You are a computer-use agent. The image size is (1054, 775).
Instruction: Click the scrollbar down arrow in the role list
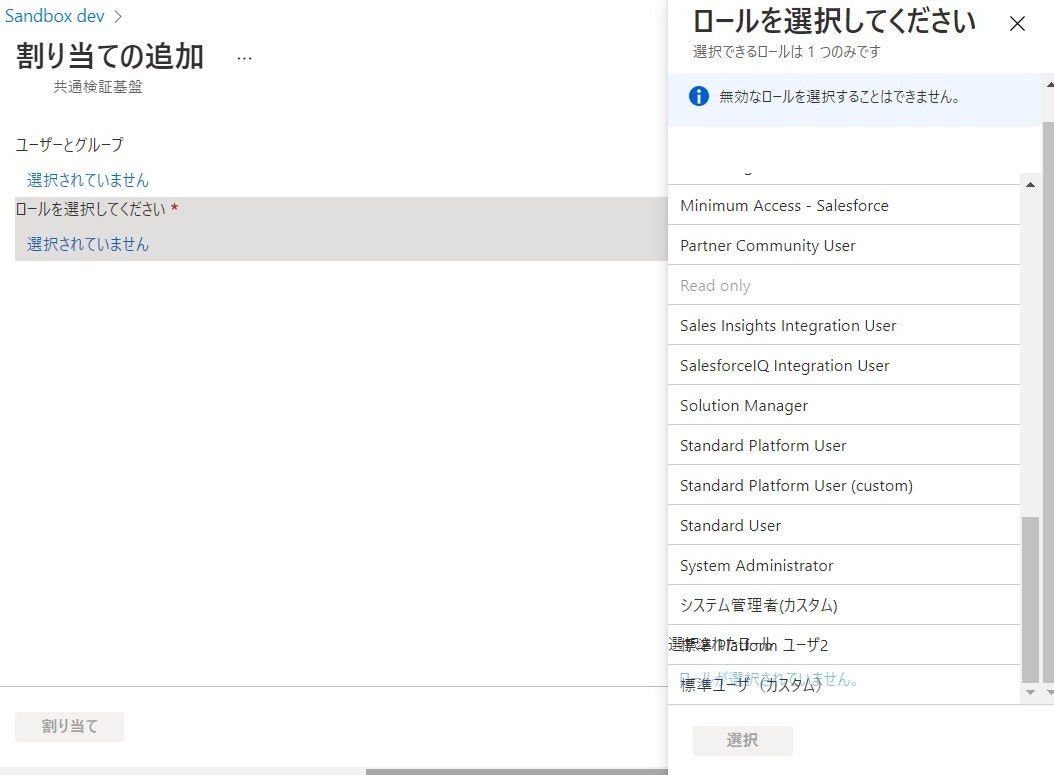(1033, 690)
